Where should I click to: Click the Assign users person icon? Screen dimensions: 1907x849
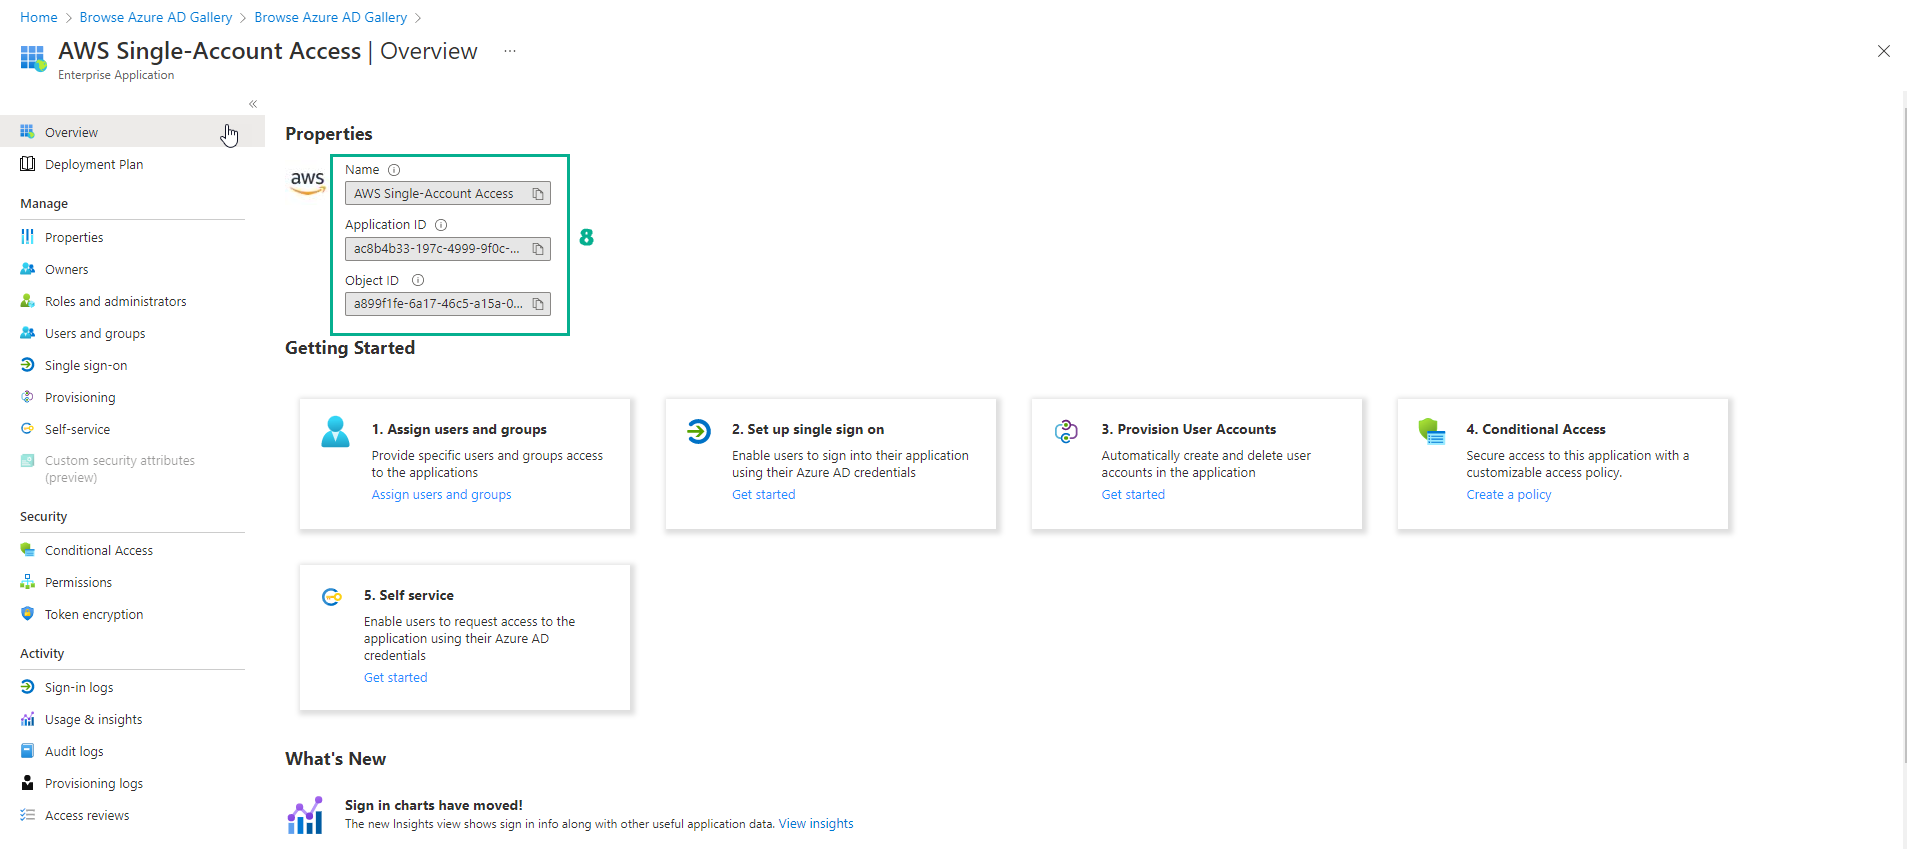point(336,432)
